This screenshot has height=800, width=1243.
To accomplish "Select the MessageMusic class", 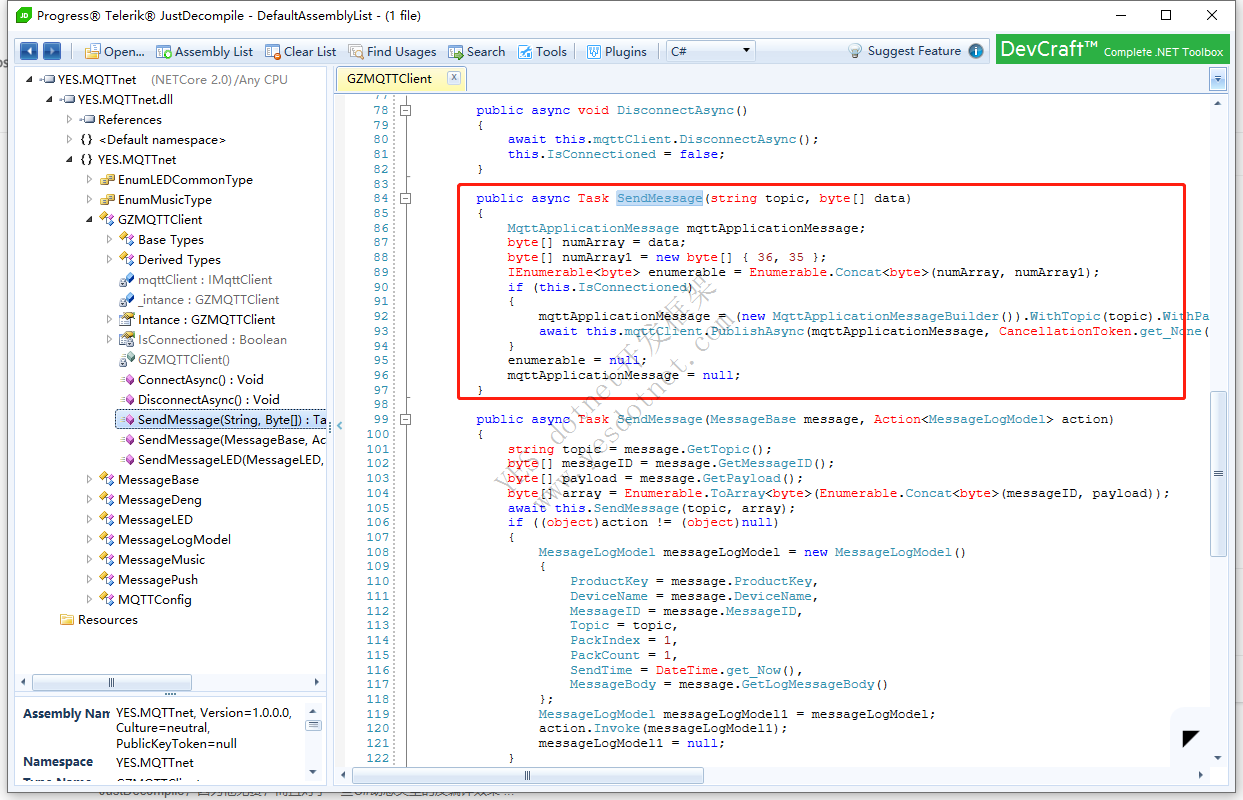I will pyautogui.click(x=161, y=559).
